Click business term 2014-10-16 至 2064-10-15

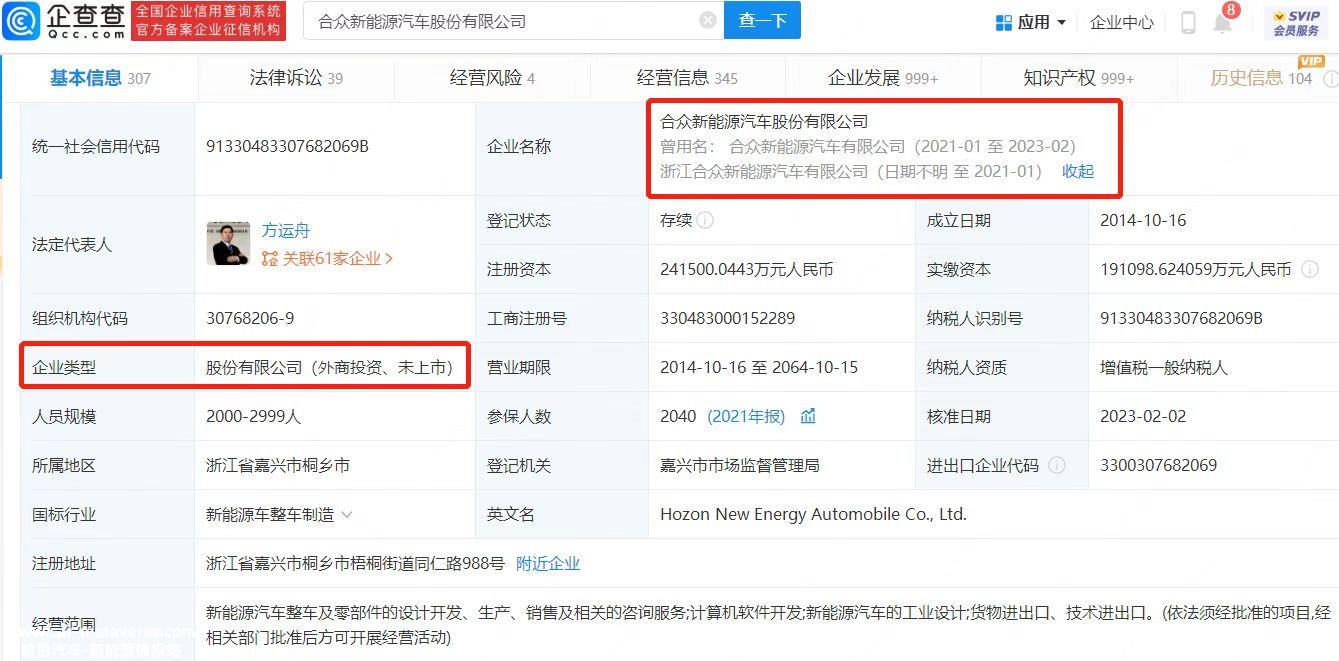[759, 367]
